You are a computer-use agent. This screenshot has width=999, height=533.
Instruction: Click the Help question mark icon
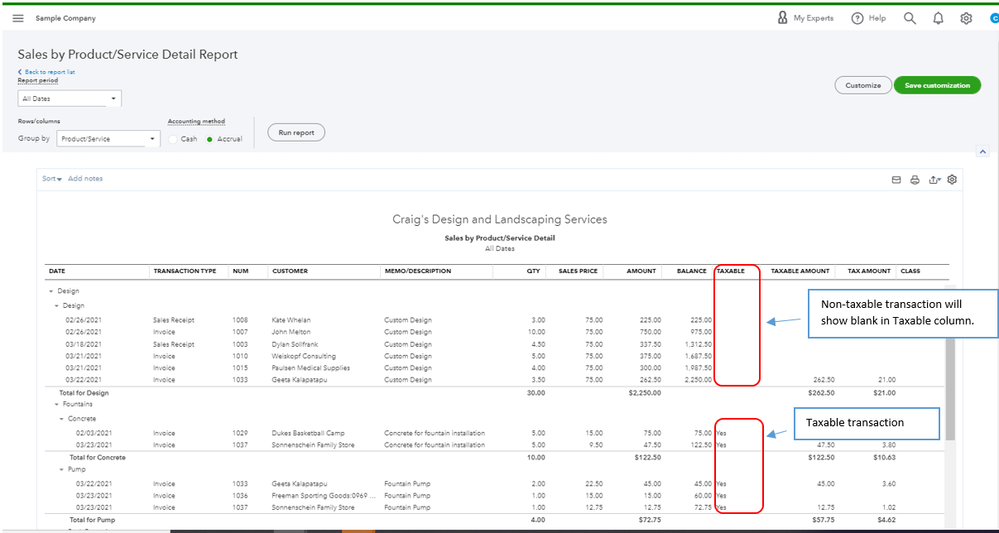857,18
